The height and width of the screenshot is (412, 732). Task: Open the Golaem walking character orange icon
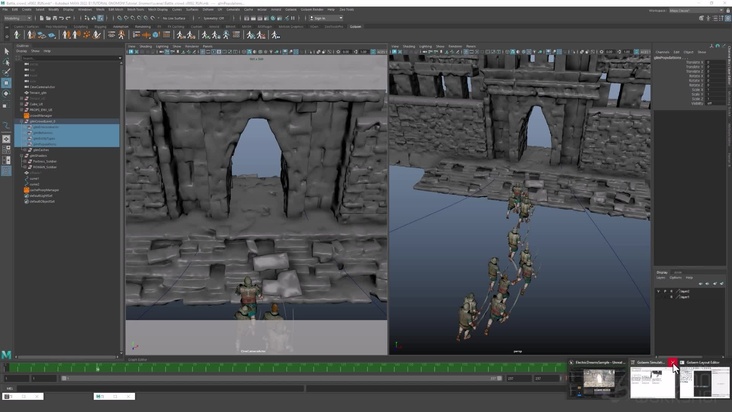pos(121,35)
